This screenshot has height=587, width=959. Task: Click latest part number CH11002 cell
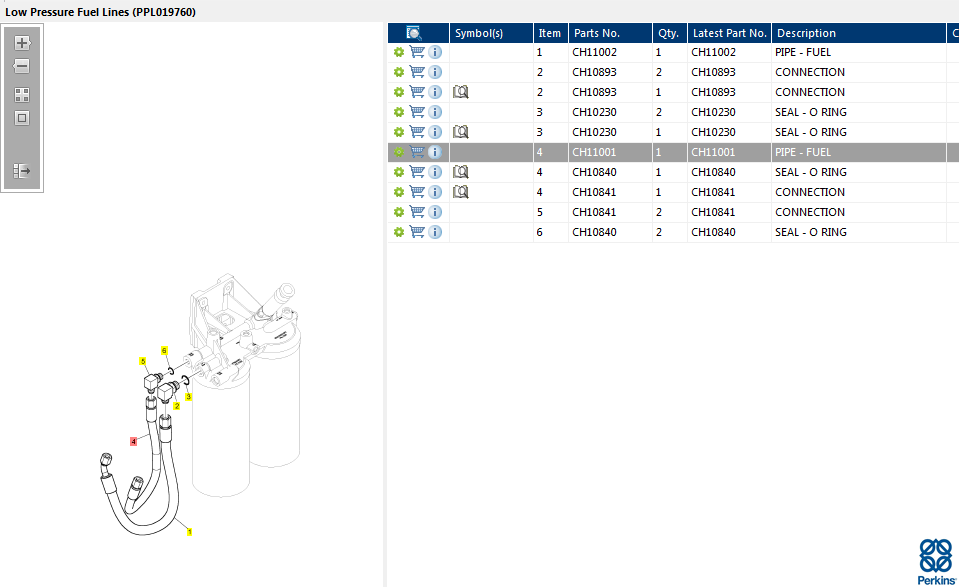tap(713, 52)
